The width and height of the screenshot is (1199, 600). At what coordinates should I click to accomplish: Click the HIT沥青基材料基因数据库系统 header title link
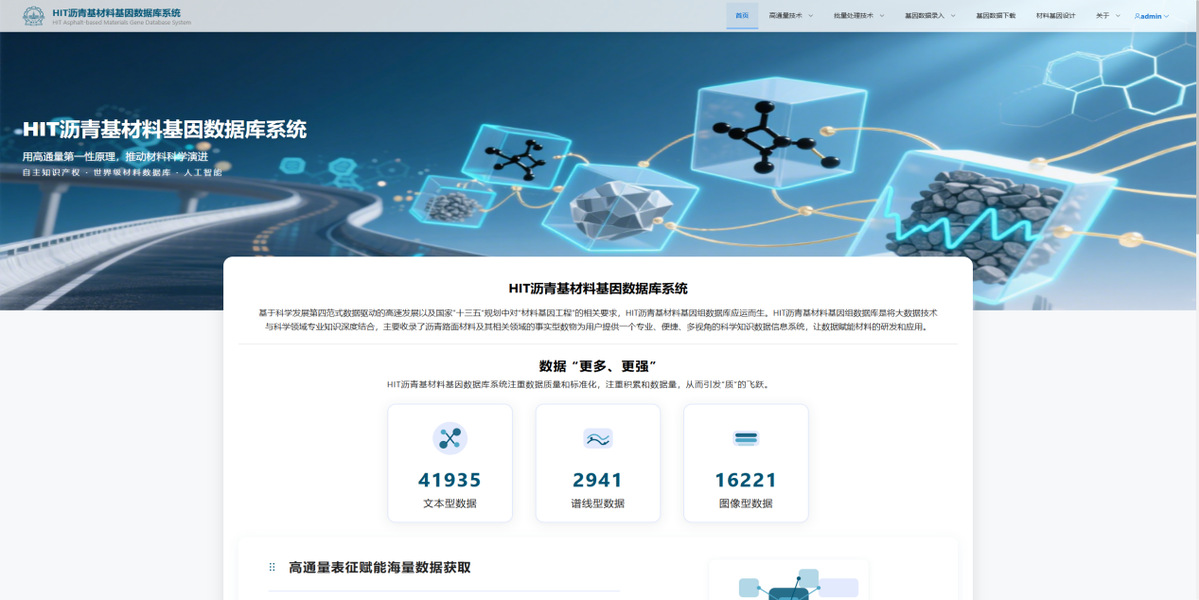pyautogui.click(x=117, y=13)
